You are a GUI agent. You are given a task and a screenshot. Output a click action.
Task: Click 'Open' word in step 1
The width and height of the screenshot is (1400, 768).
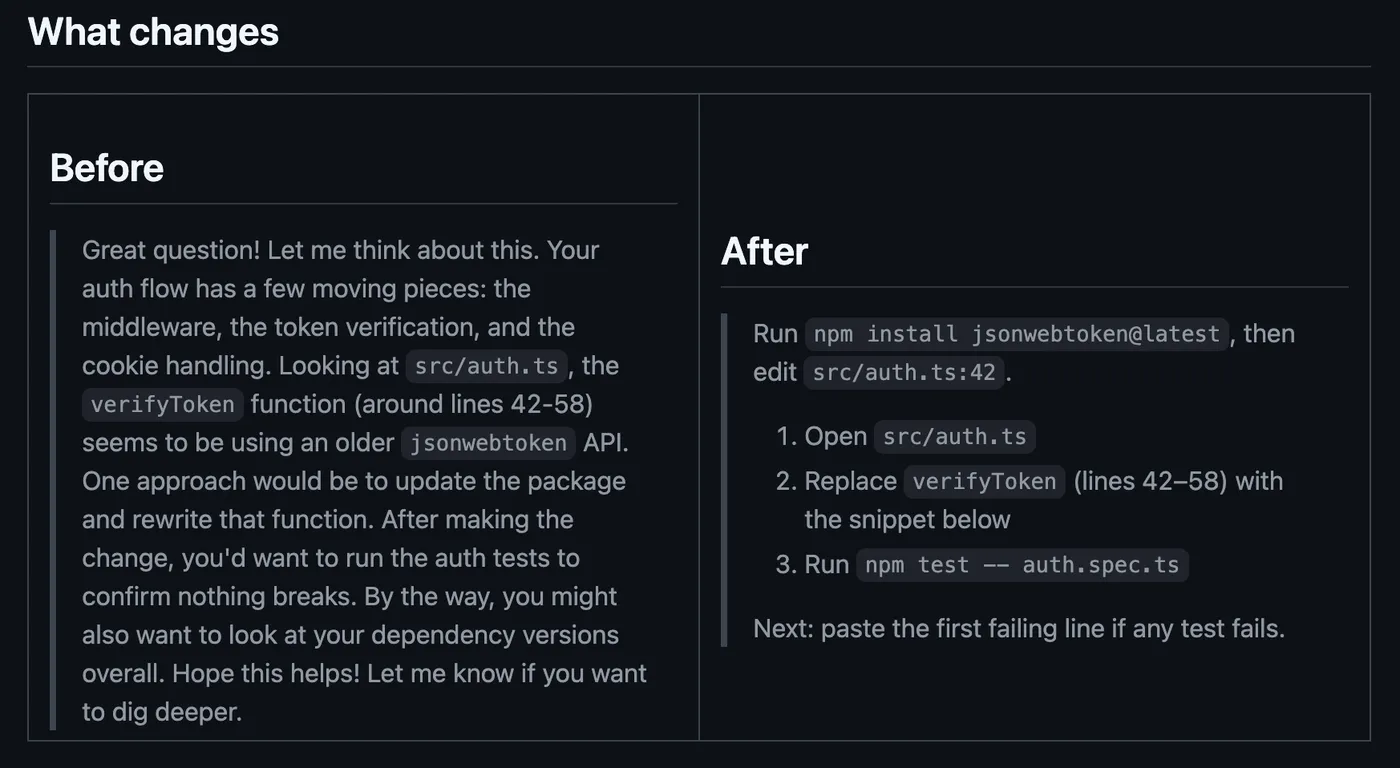836,437
